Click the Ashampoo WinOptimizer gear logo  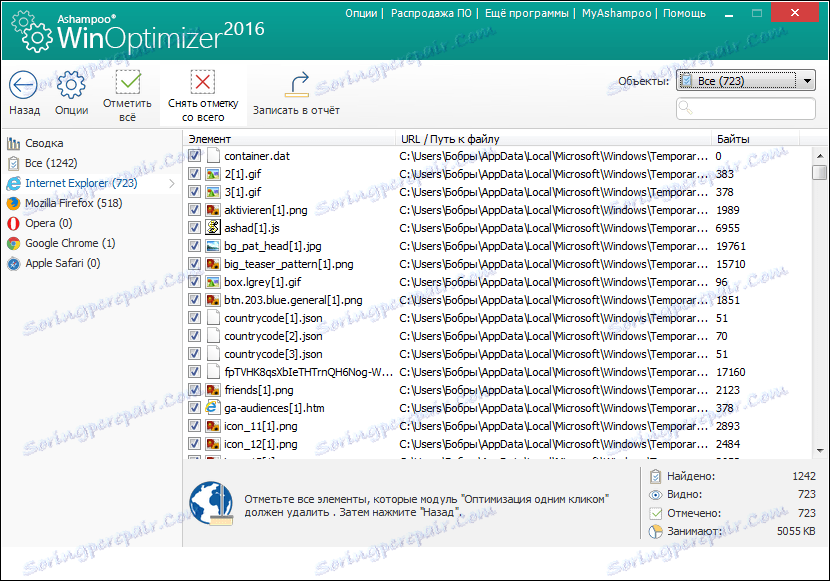(x=32, y=32)
